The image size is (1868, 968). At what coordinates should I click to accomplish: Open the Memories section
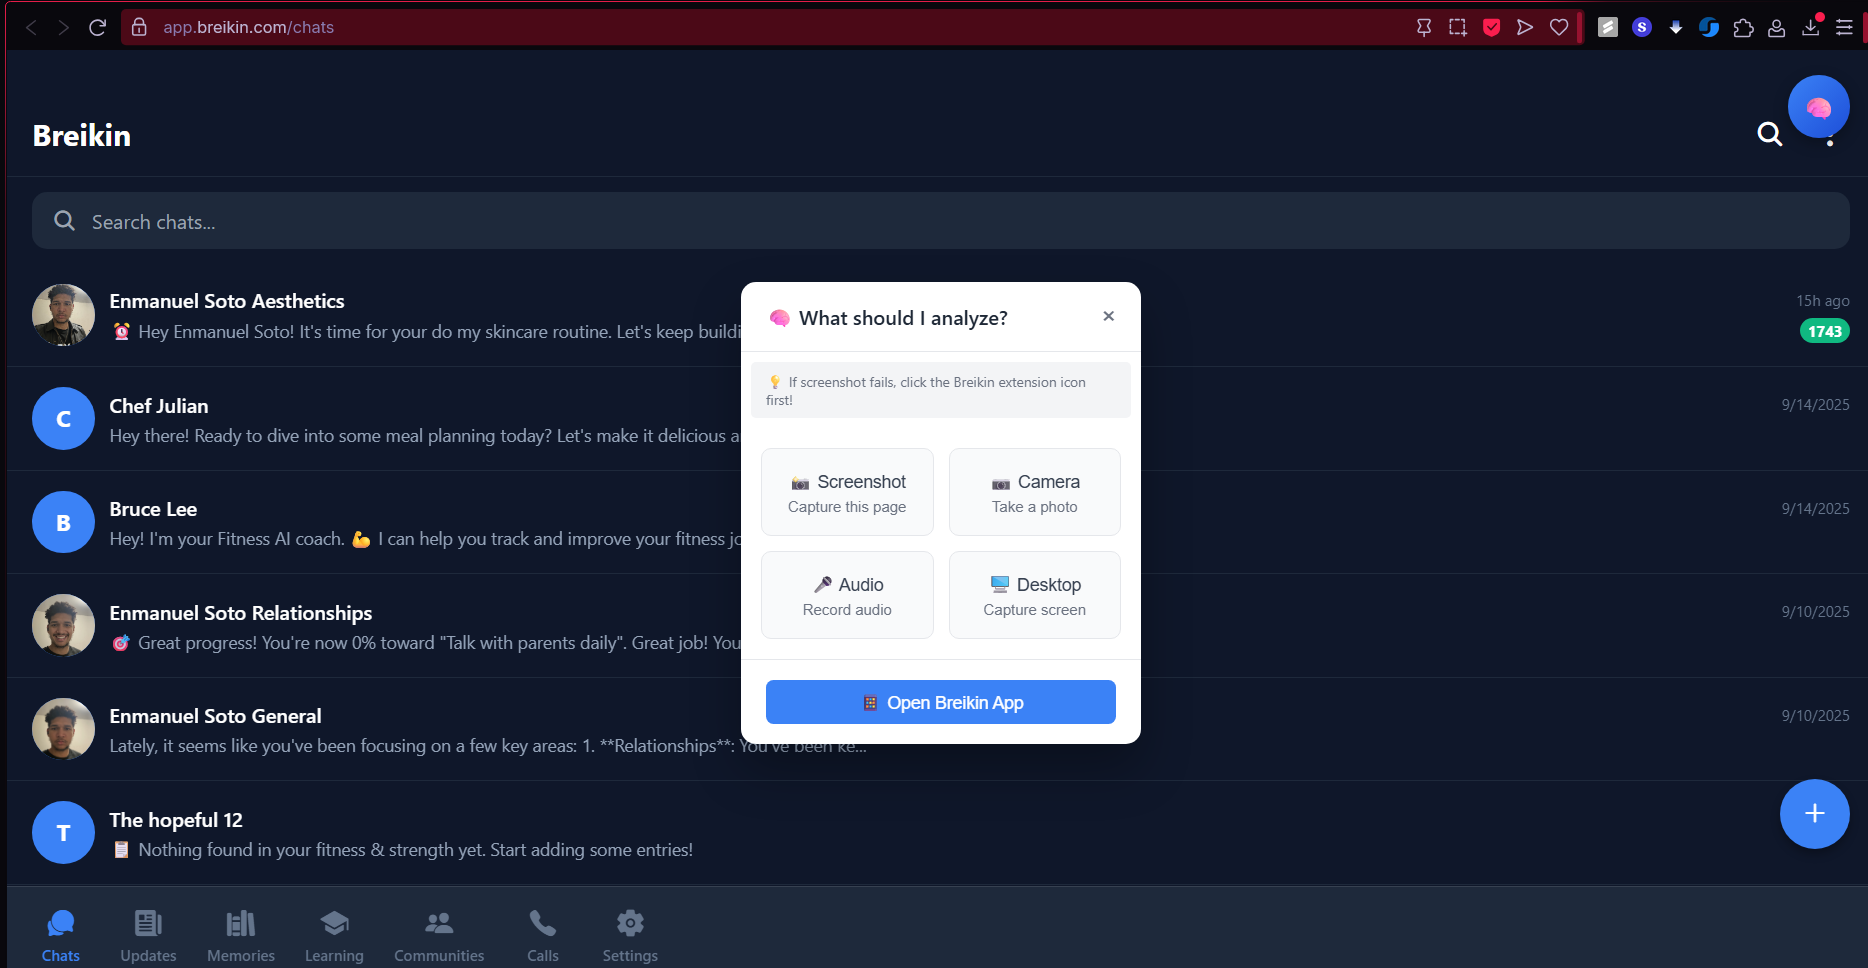pos(240,934)
